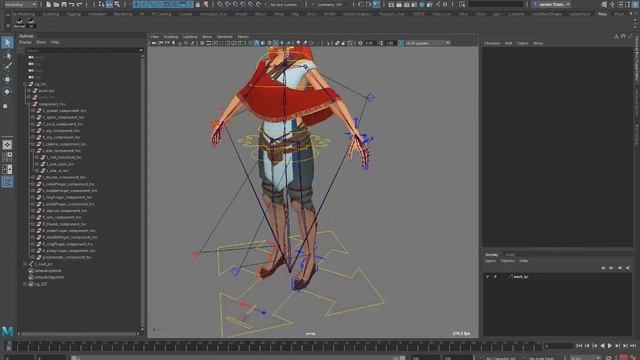
Task: Select the mesh_lyr display layer
Action: (x=521, y=277)
